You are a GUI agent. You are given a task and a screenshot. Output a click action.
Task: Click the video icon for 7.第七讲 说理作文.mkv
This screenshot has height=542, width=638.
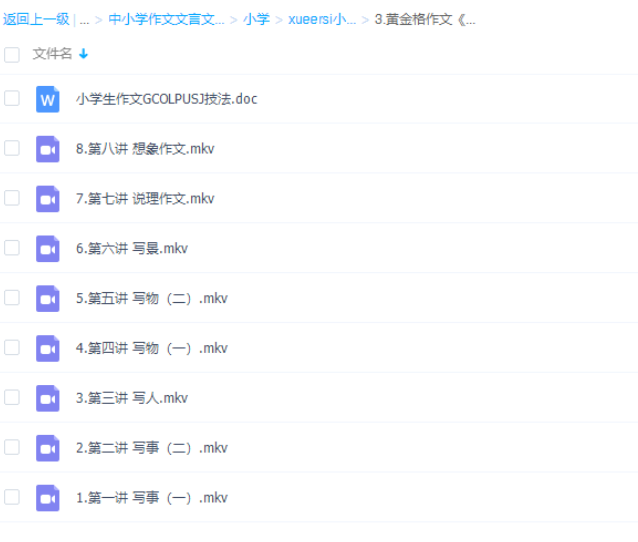48,199
